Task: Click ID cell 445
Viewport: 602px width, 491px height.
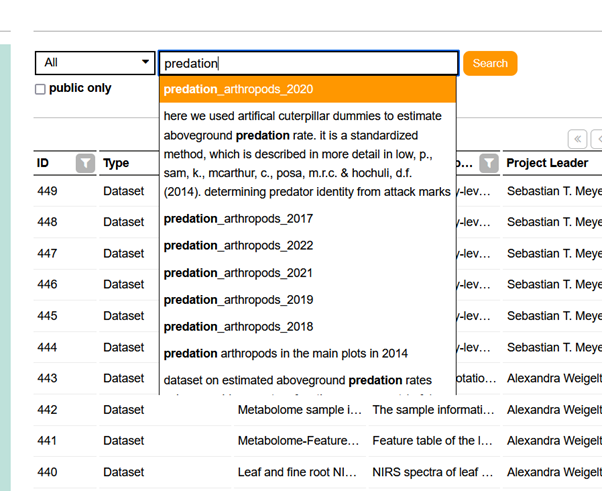Action: click(47, 316)
